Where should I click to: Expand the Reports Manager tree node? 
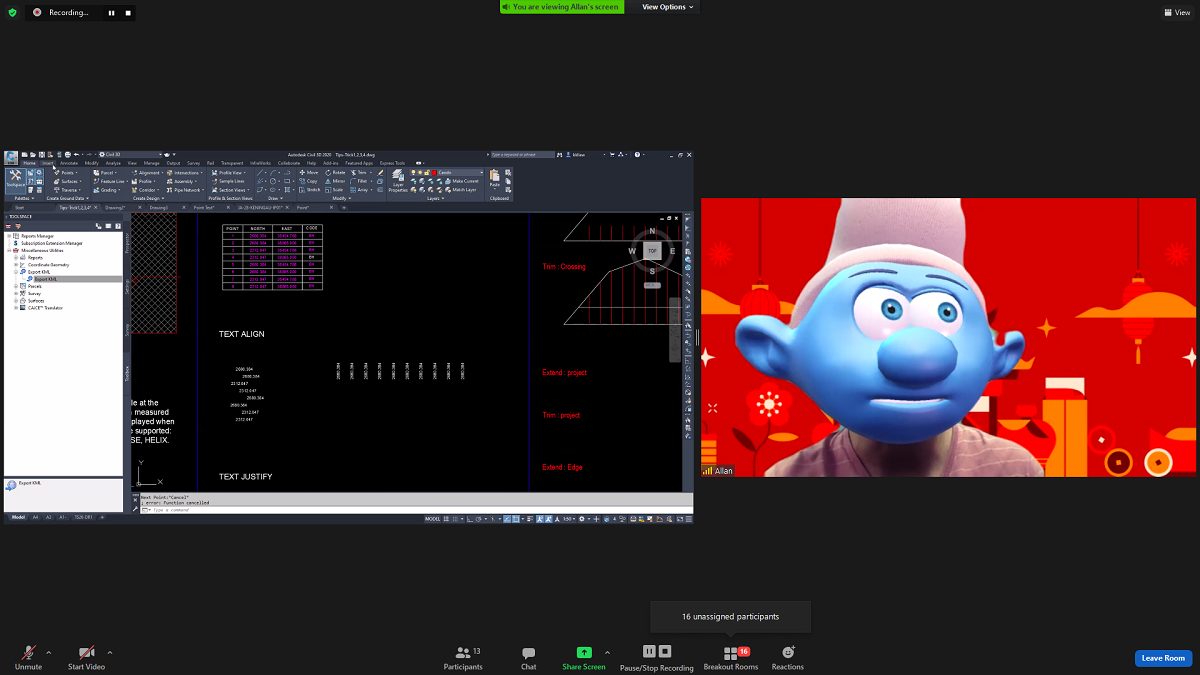[x=9, y=236]
